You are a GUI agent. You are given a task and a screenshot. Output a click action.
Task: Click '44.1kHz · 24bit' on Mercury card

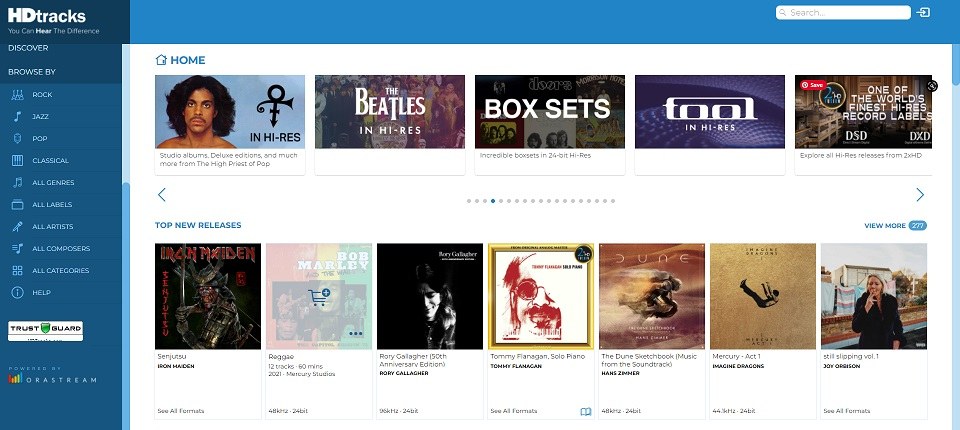733,411
